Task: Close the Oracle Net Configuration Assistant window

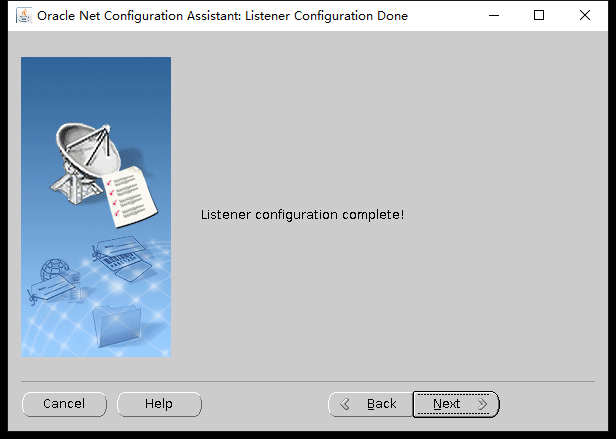Action: pos(585,16)
